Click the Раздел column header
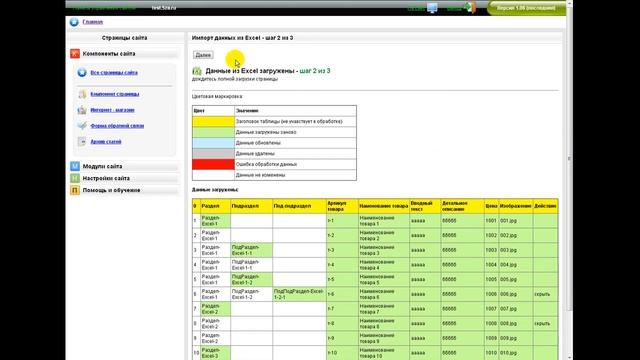The width and height of the screenshot is (640, 360). [215, 206]
